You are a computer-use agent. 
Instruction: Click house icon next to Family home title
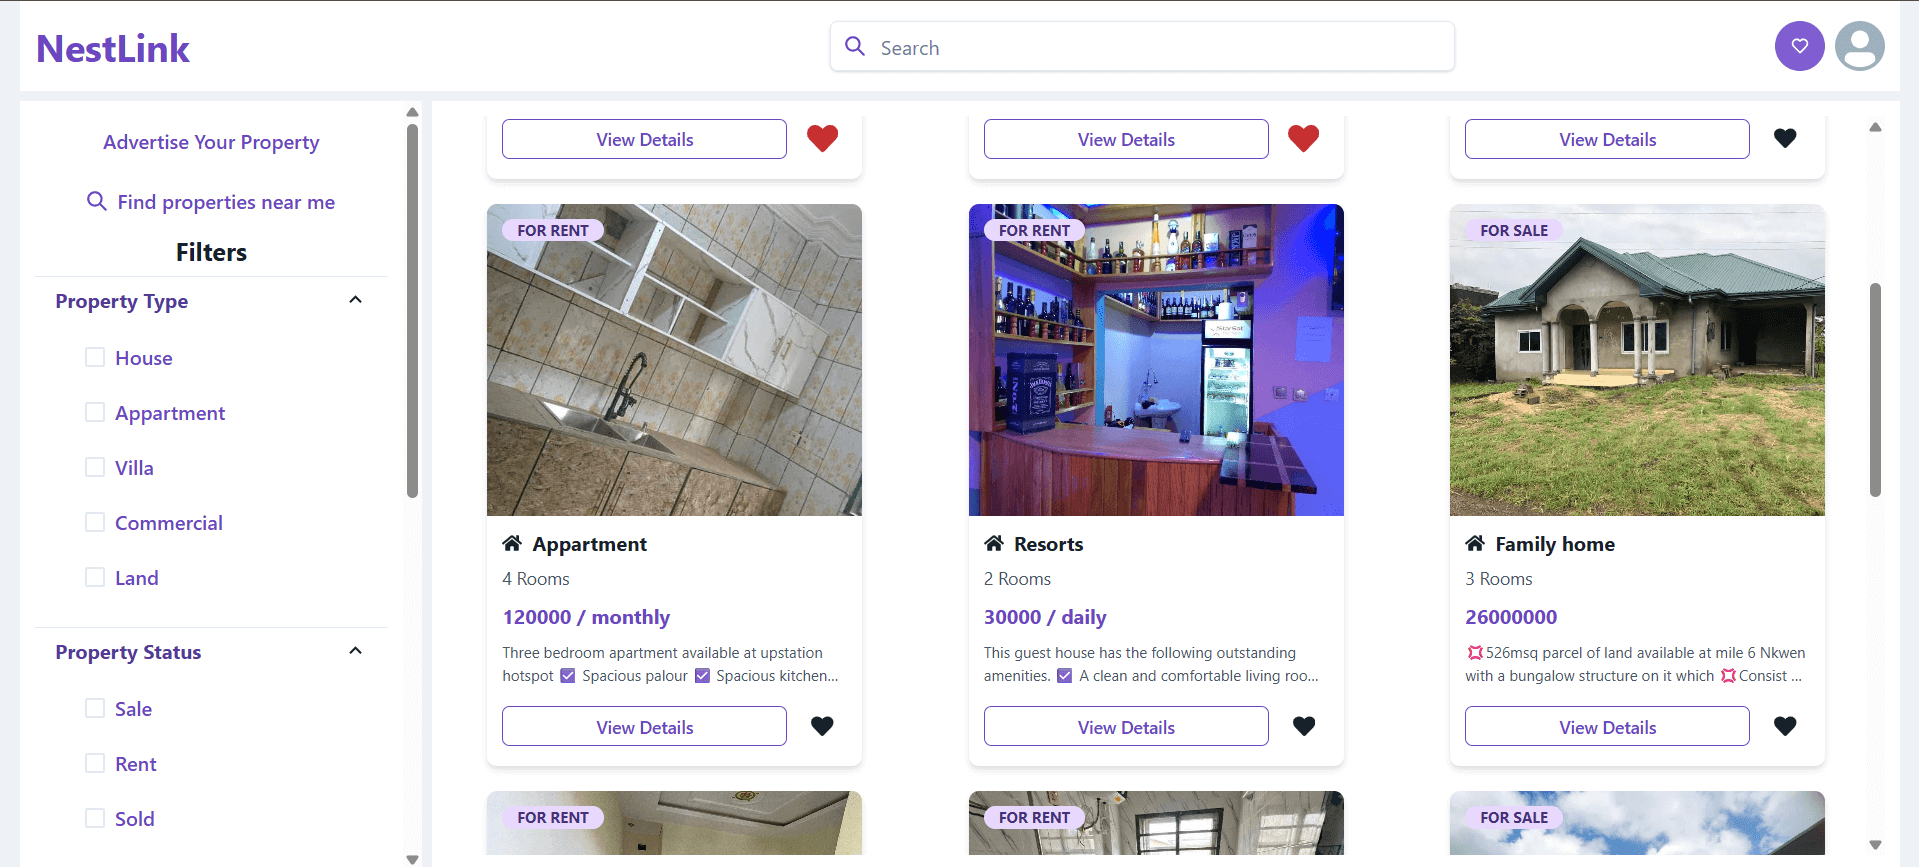[1475, 543]
